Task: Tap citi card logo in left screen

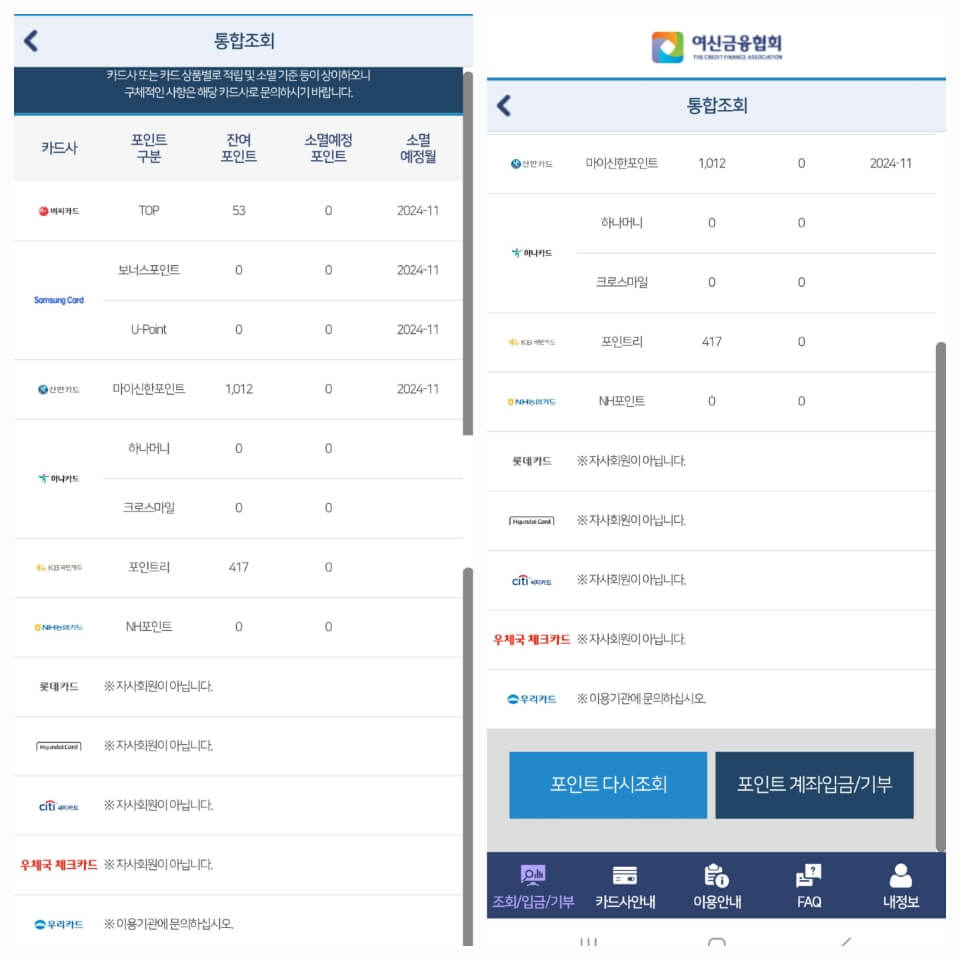Action: [x=59, y=806]
